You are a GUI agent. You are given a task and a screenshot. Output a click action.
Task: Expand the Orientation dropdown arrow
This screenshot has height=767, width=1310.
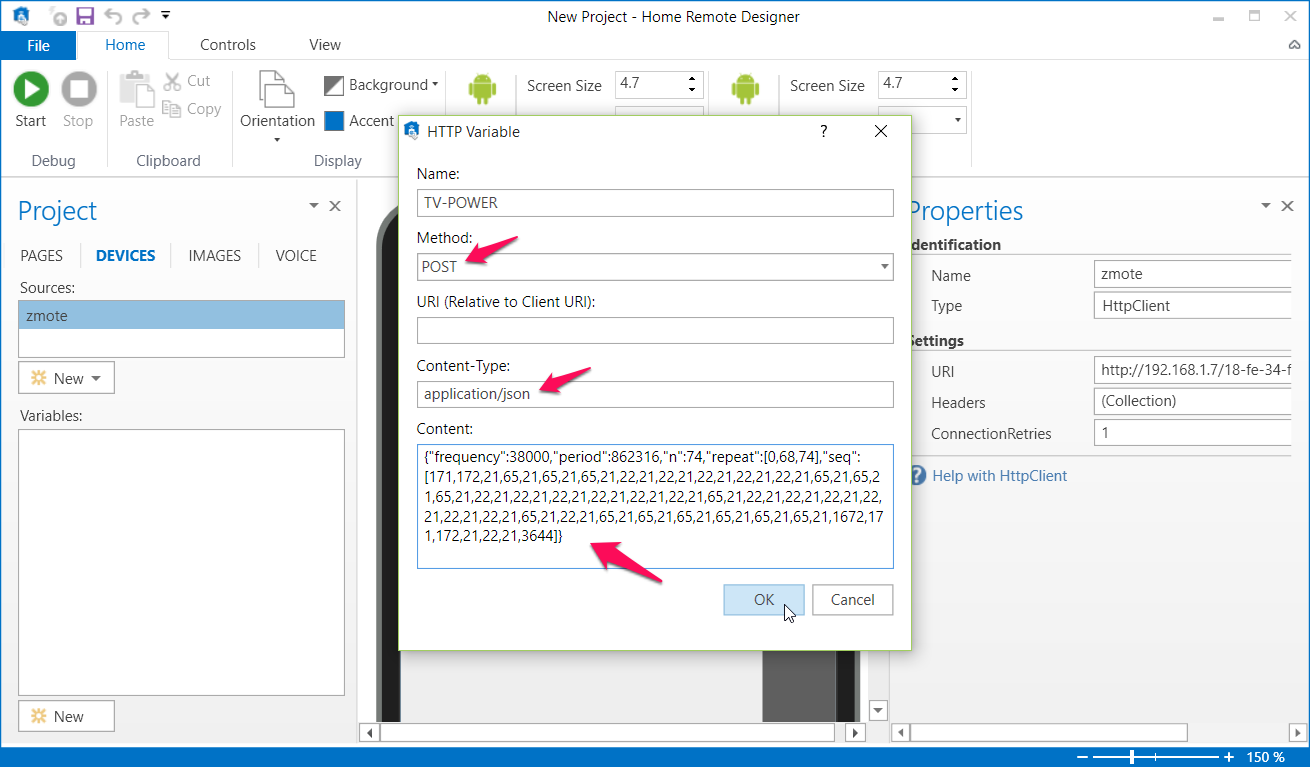[x=277, y=140]
